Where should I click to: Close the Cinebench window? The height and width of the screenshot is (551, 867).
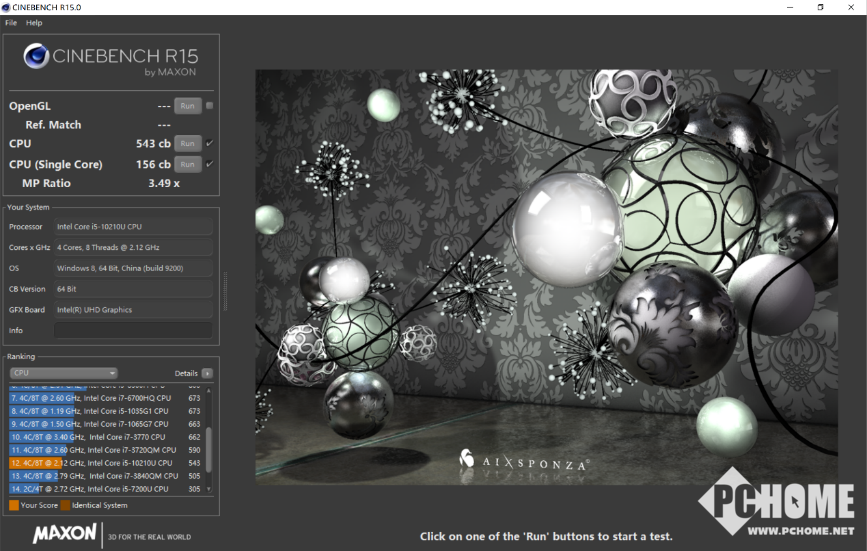point(851,7)
